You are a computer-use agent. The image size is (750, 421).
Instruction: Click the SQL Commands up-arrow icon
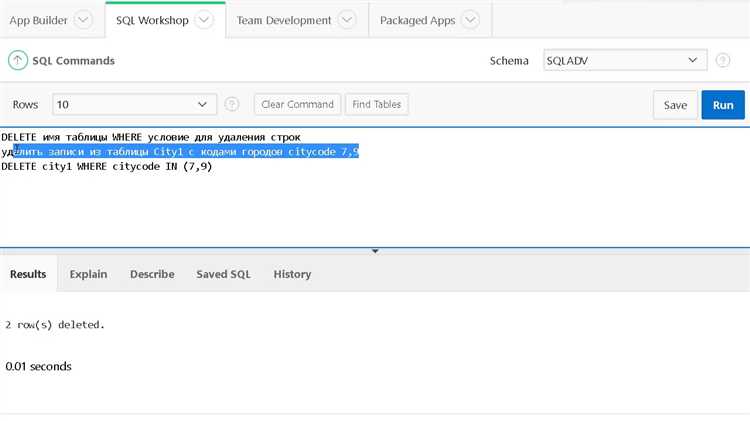(18, 61)
